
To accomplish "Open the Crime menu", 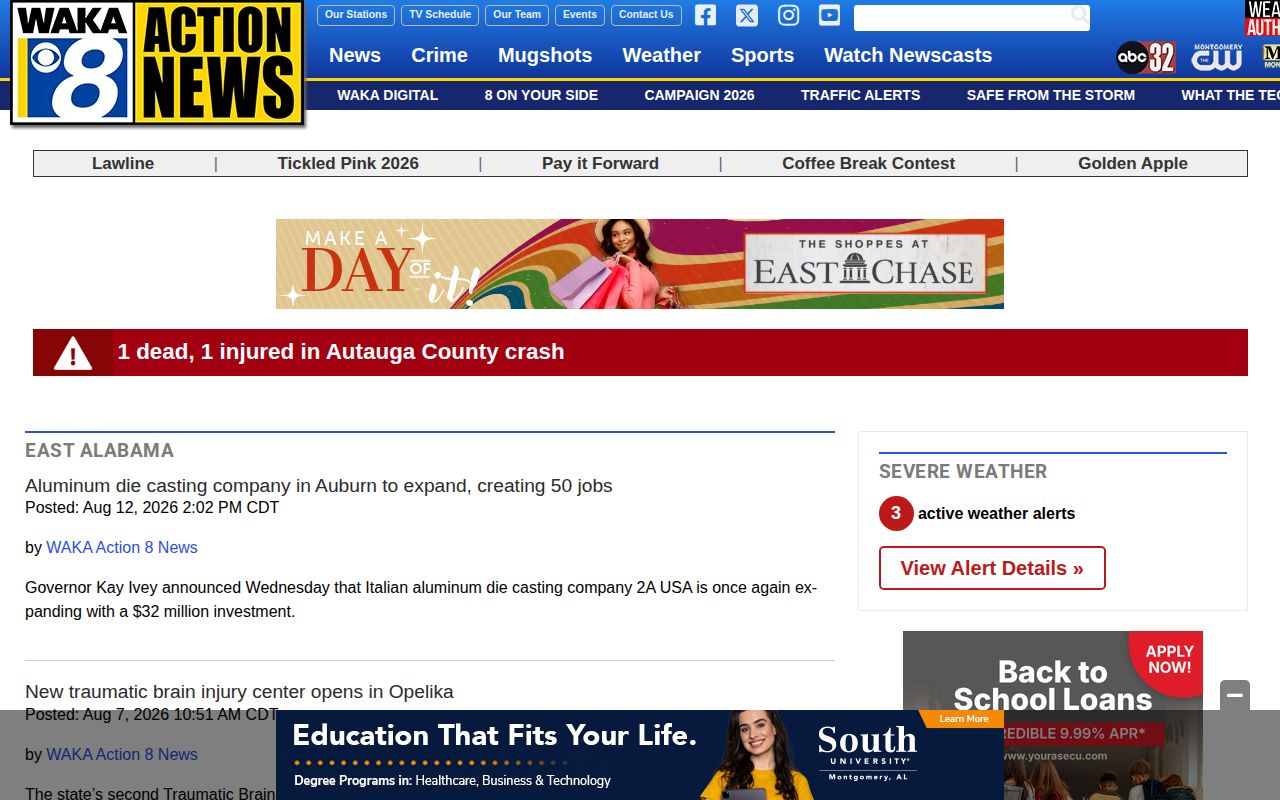I will tap(440, 55).
